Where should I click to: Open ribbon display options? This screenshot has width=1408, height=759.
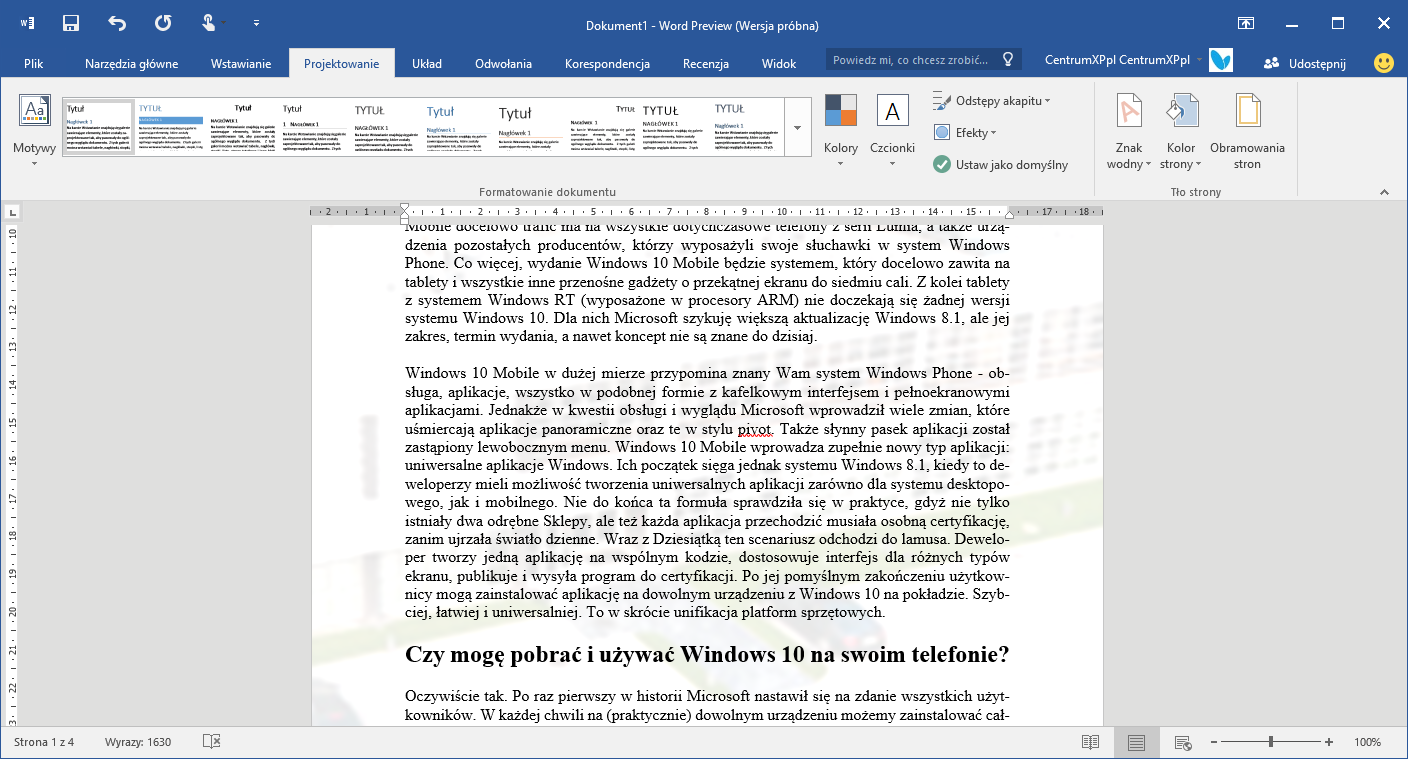click(x=1245, y=23)
